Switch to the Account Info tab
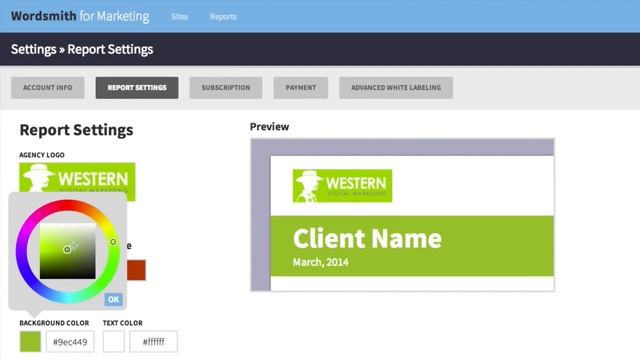 click(48, 87)
